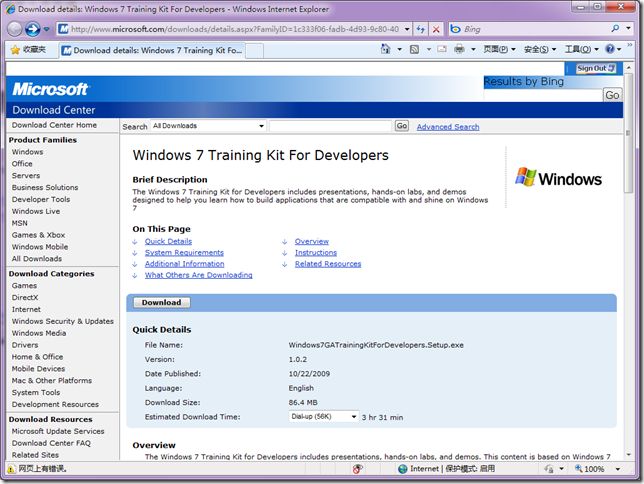Screen dimensions: 644x484
Task: Click the Print toolbar icon
Action: [459, 49]
